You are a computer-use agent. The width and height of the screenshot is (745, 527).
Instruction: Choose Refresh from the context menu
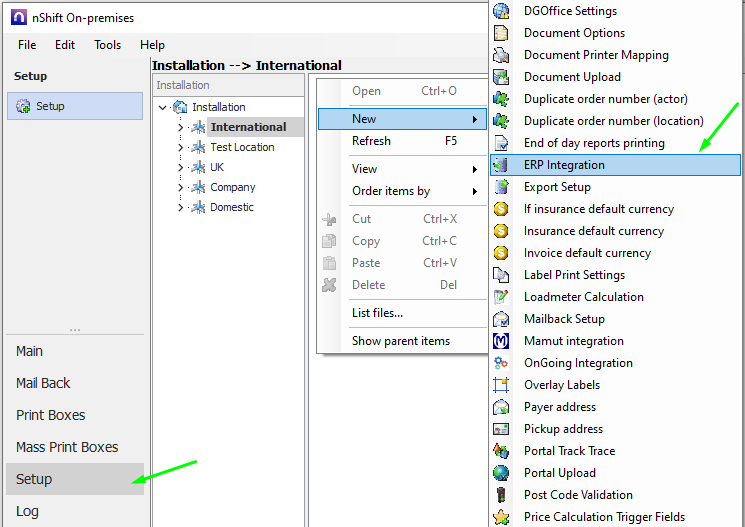coord(402,141)
